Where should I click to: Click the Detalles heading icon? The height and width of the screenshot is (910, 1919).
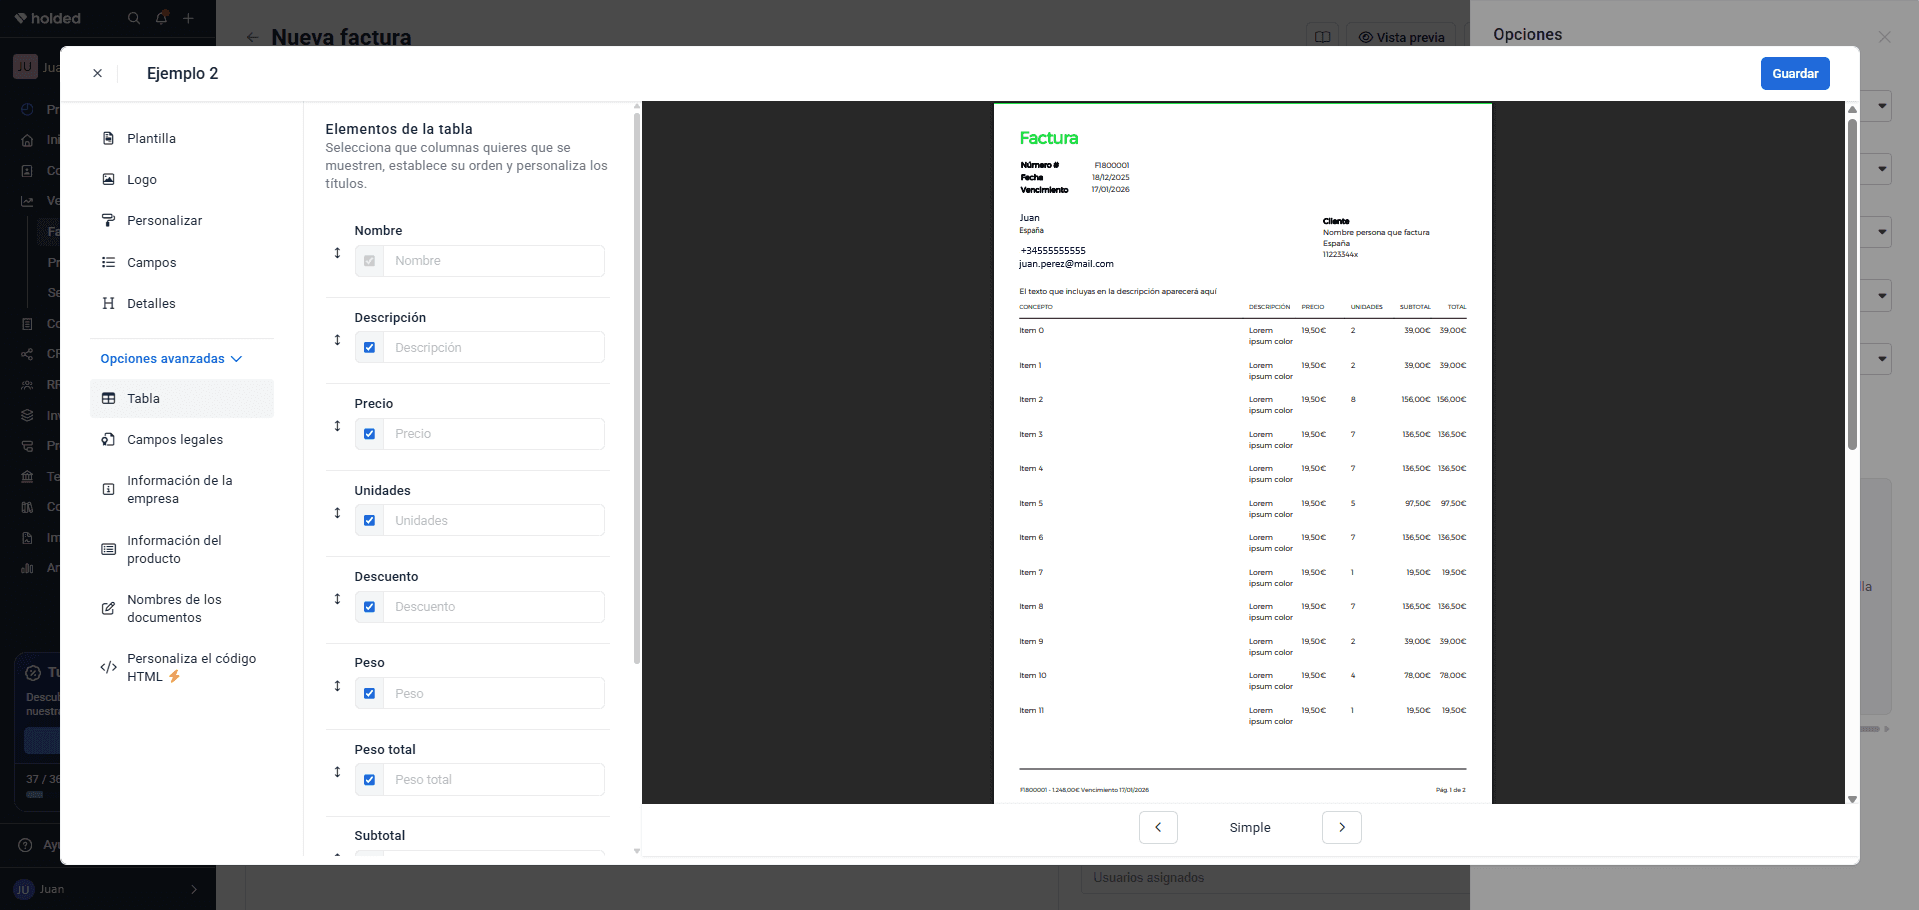(108, 303)
